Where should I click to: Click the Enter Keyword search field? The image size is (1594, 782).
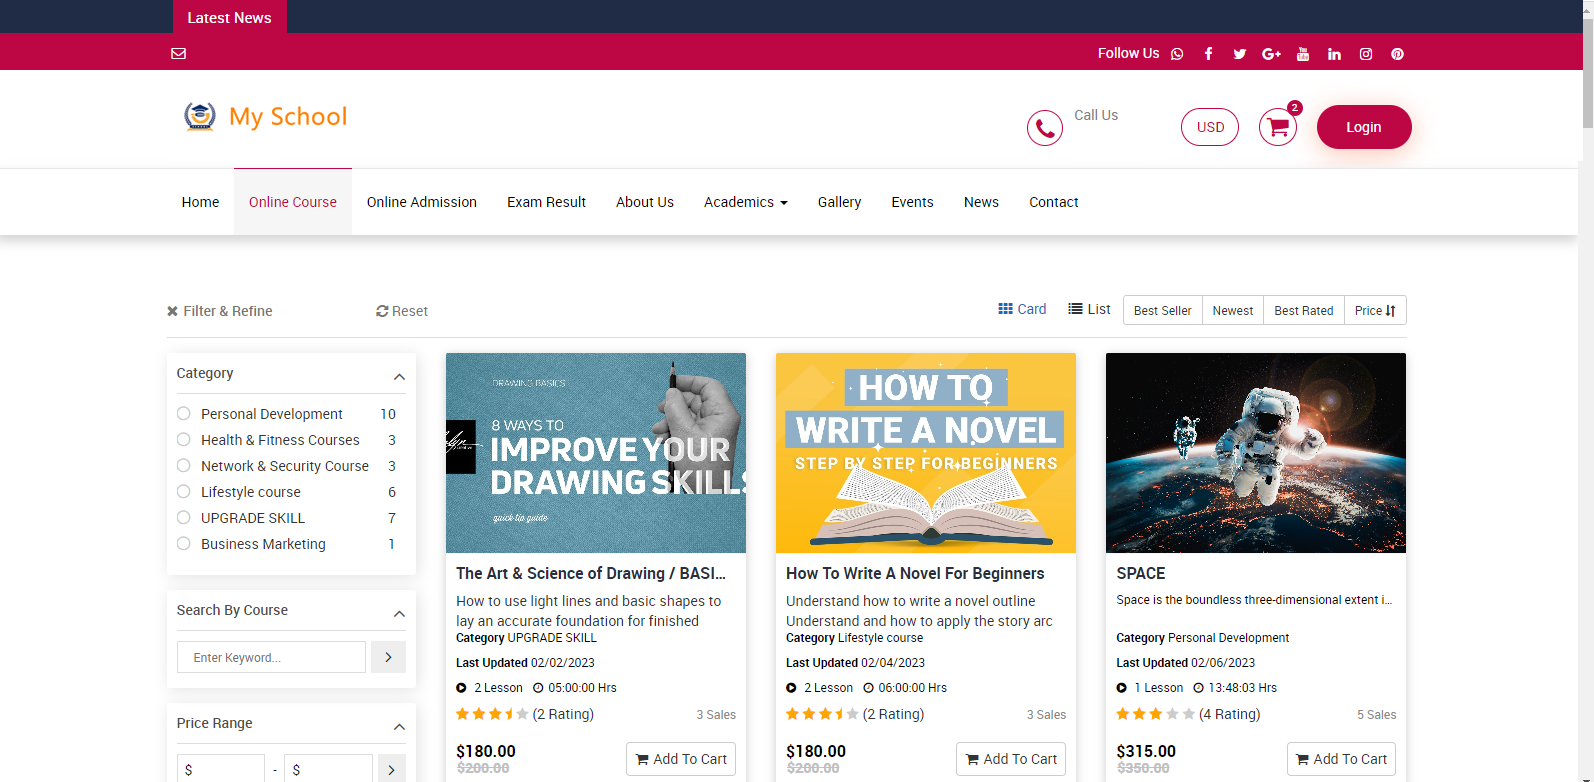271,657
